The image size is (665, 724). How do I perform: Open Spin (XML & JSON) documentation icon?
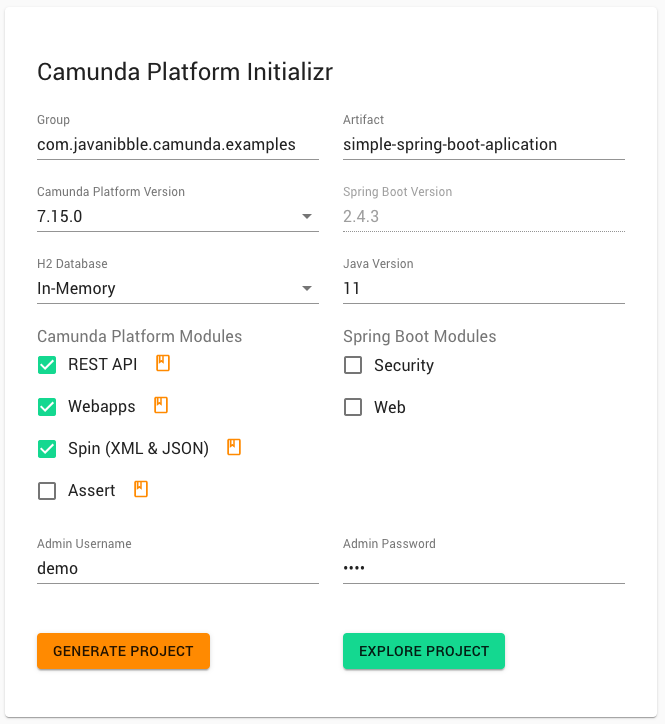pos(234,447)
